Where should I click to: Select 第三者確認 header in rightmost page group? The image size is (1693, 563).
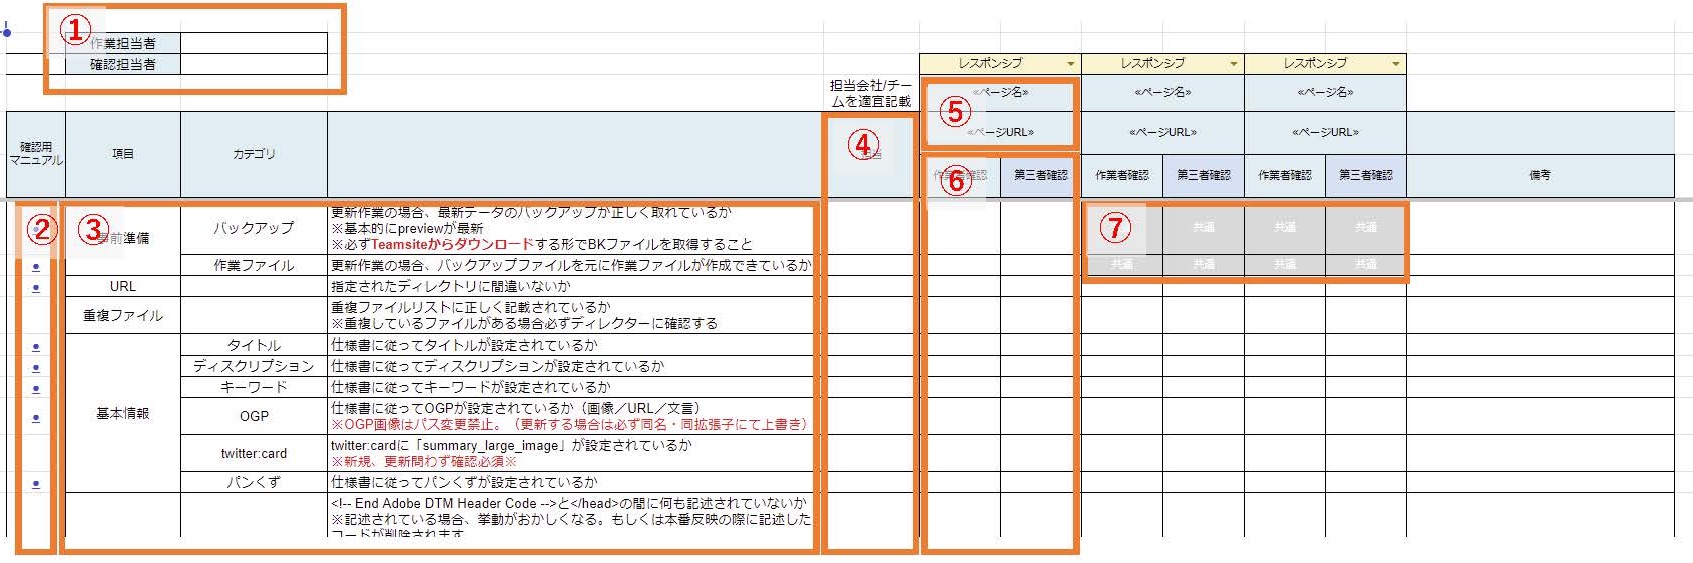coord(1366,175)
